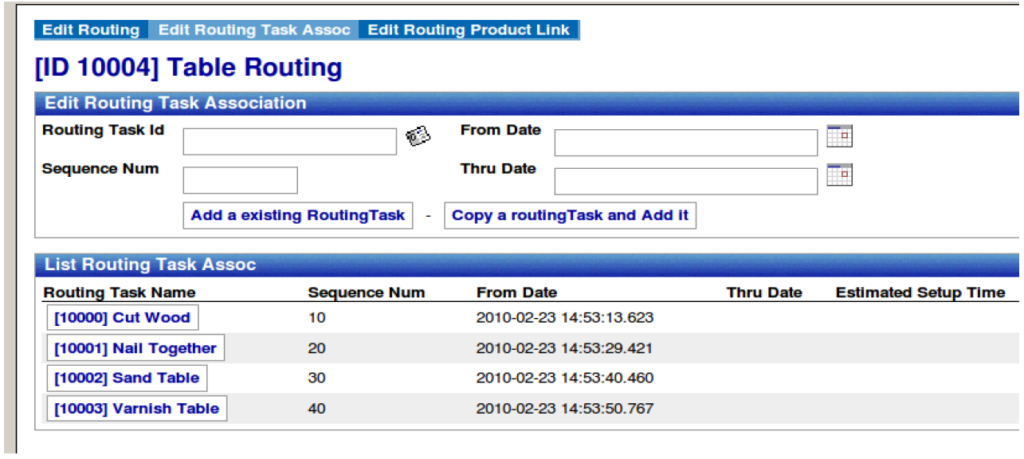Open the [10003] Varnish Table task
Image resolution: width=1024 pixels, height=459 pixels.
[136, 408]
